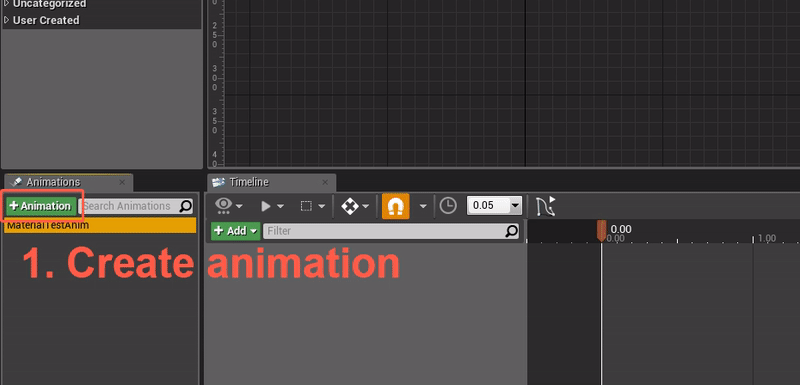Close the Animations tab

[122, 182]
